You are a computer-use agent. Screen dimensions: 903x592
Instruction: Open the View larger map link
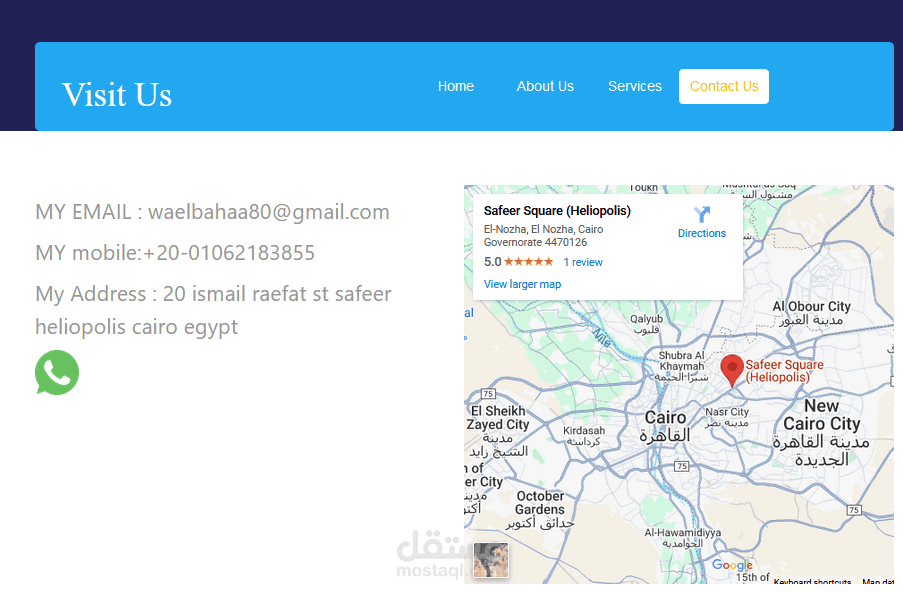(x=522, y=284)
